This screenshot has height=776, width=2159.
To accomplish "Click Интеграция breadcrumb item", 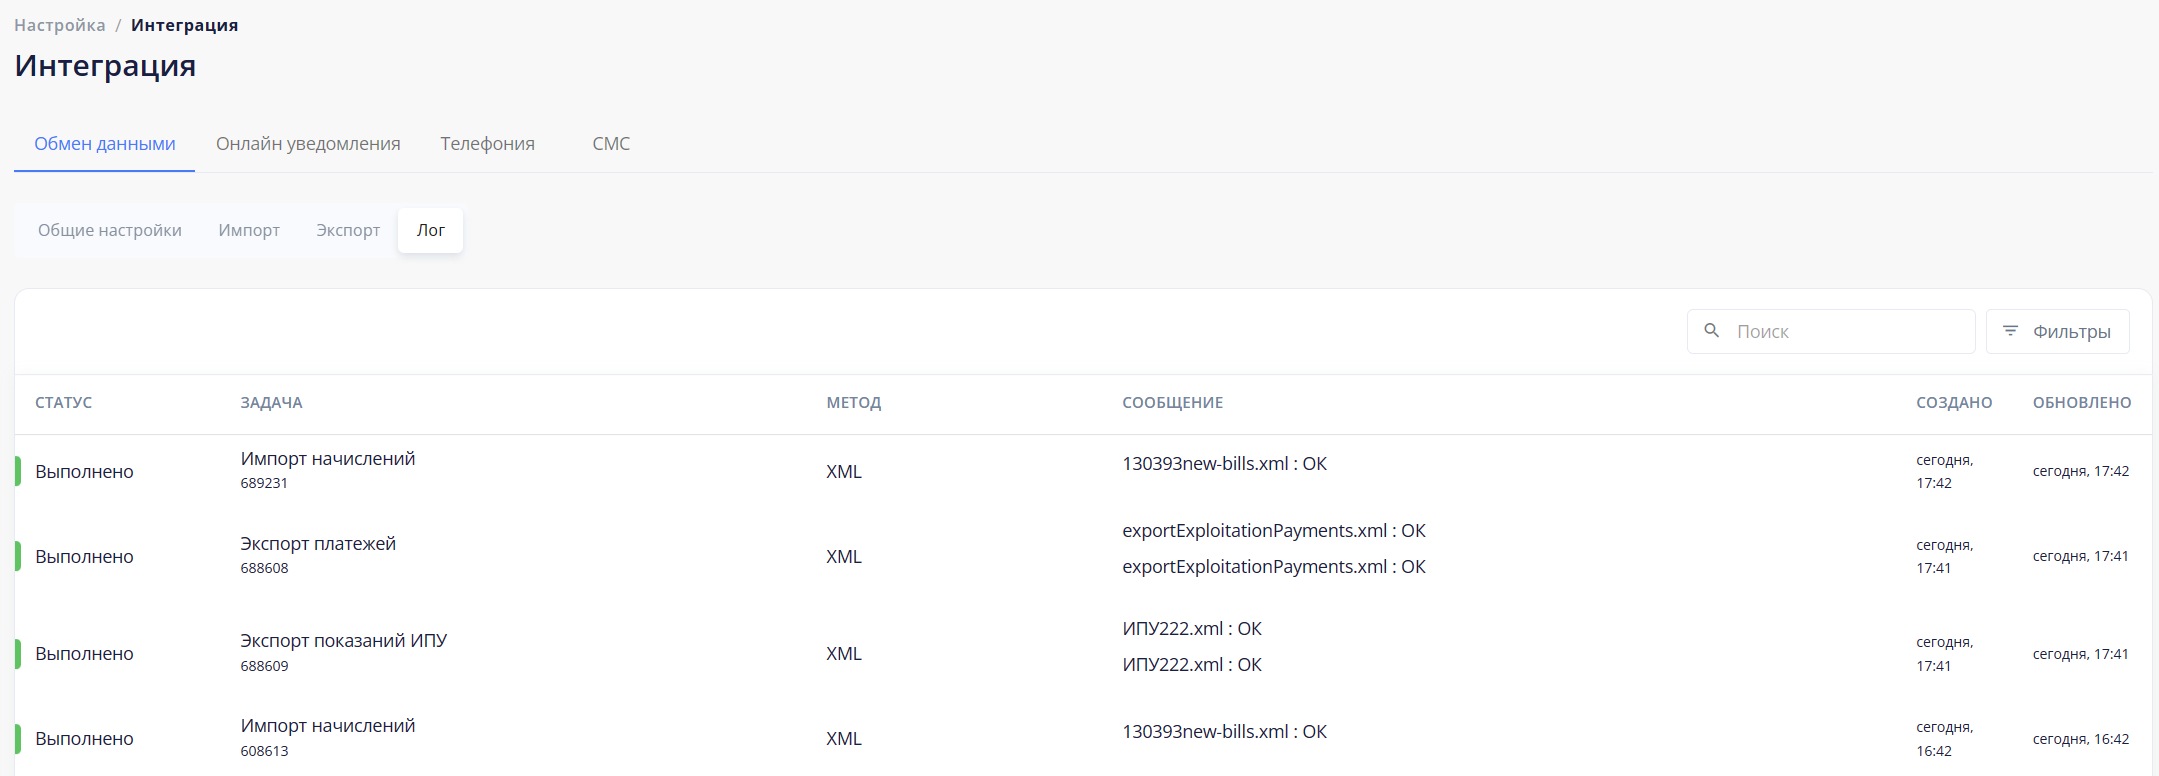I will tap(184, 25).
